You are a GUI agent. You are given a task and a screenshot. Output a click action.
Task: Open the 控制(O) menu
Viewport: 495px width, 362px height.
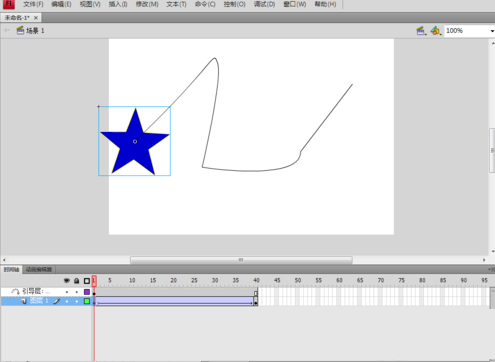(x=234, y=4)
